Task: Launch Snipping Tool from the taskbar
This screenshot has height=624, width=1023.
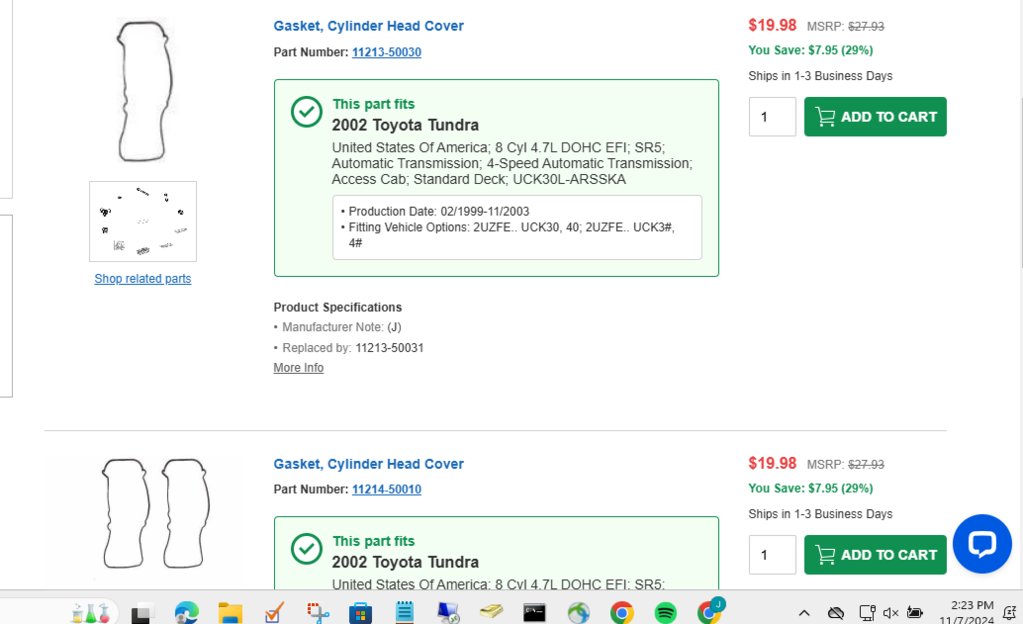Action: 318,612
